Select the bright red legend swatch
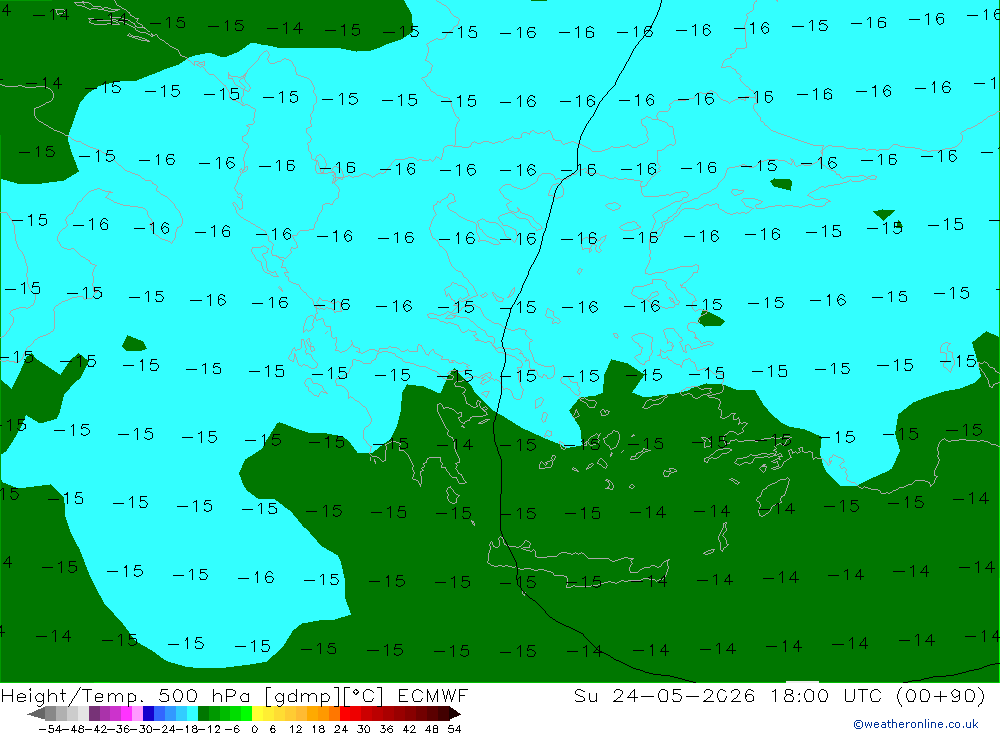 point(345,713)
